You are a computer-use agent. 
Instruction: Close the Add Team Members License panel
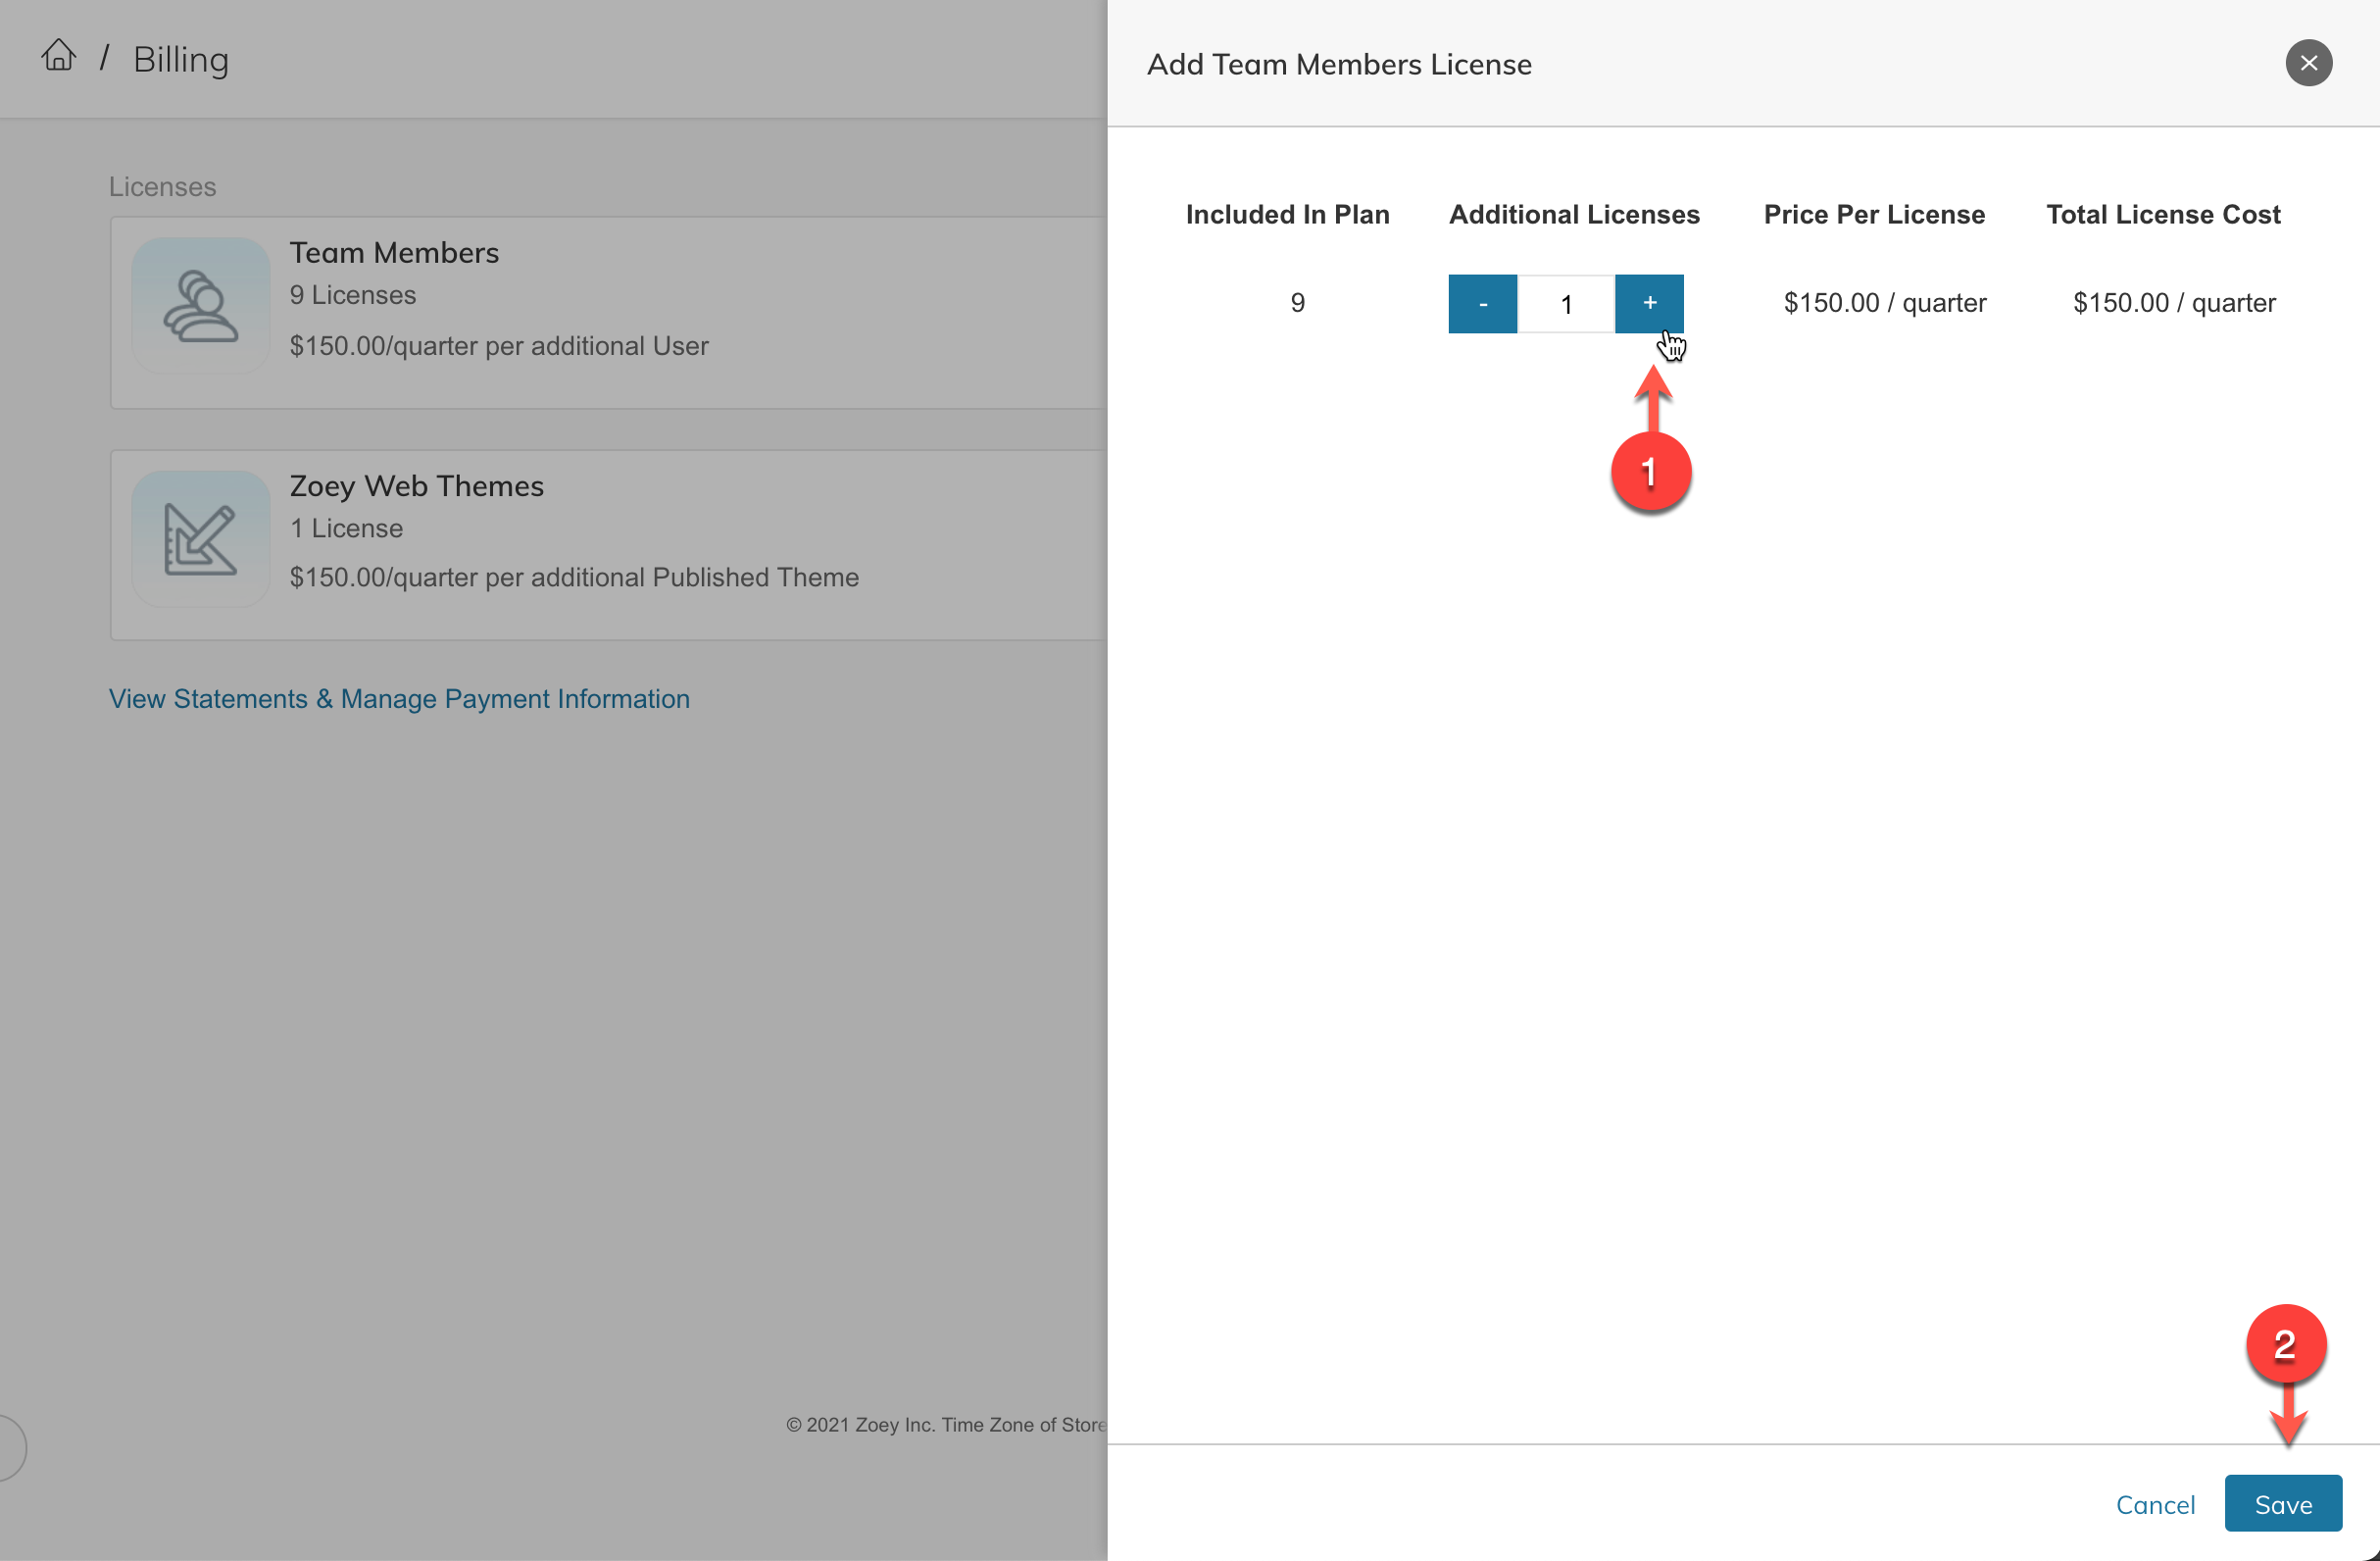pyautogui.click(x=2308, y=63)
